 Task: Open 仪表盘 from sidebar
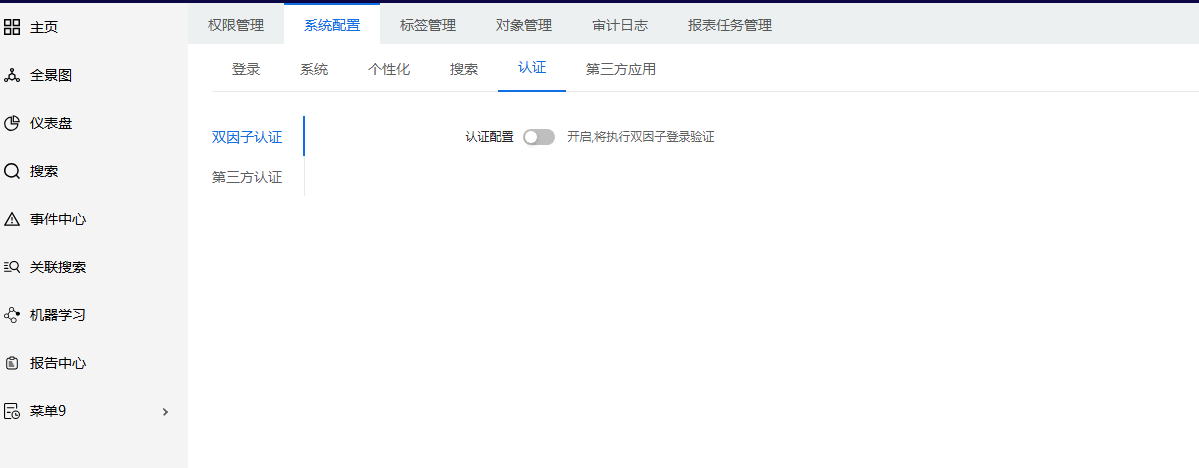(51, 124)
